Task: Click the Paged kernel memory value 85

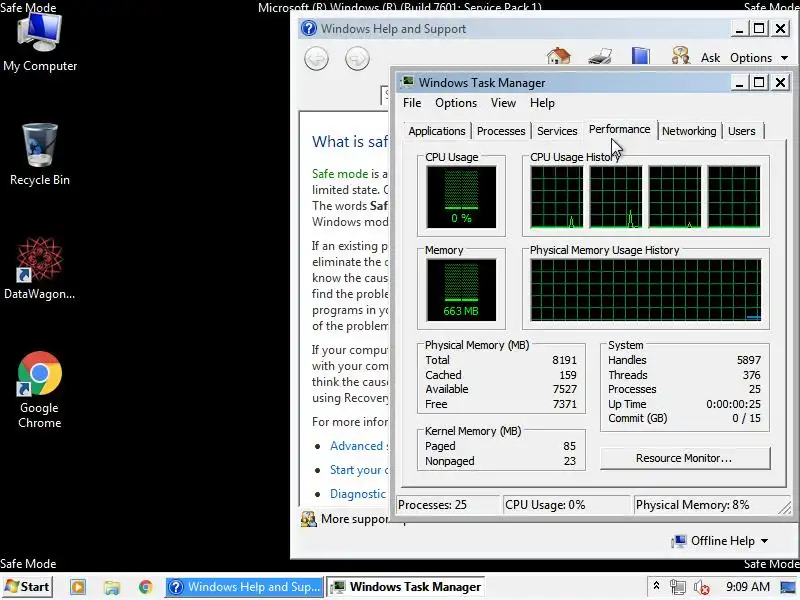Action: 569,446
